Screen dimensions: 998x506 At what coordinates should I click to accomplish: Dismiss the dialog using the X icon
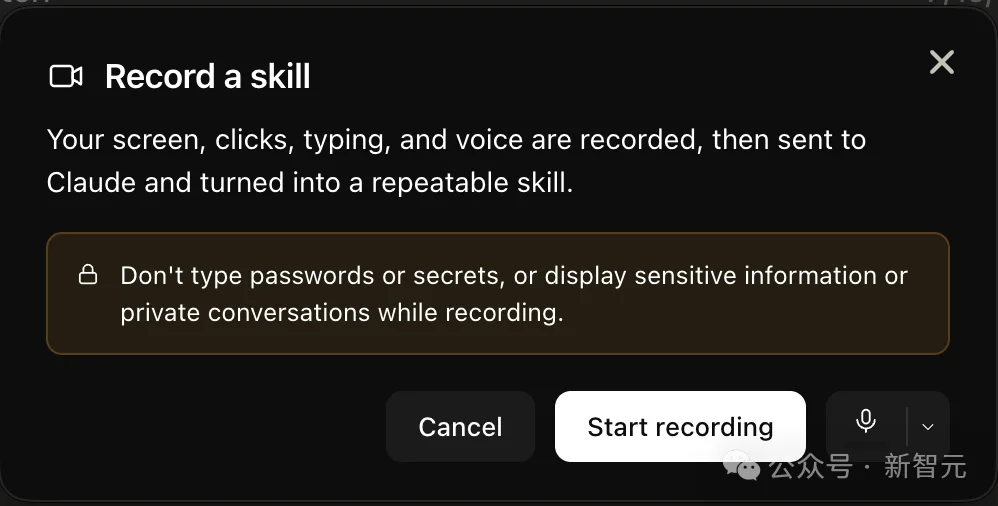tap(941, 62)
